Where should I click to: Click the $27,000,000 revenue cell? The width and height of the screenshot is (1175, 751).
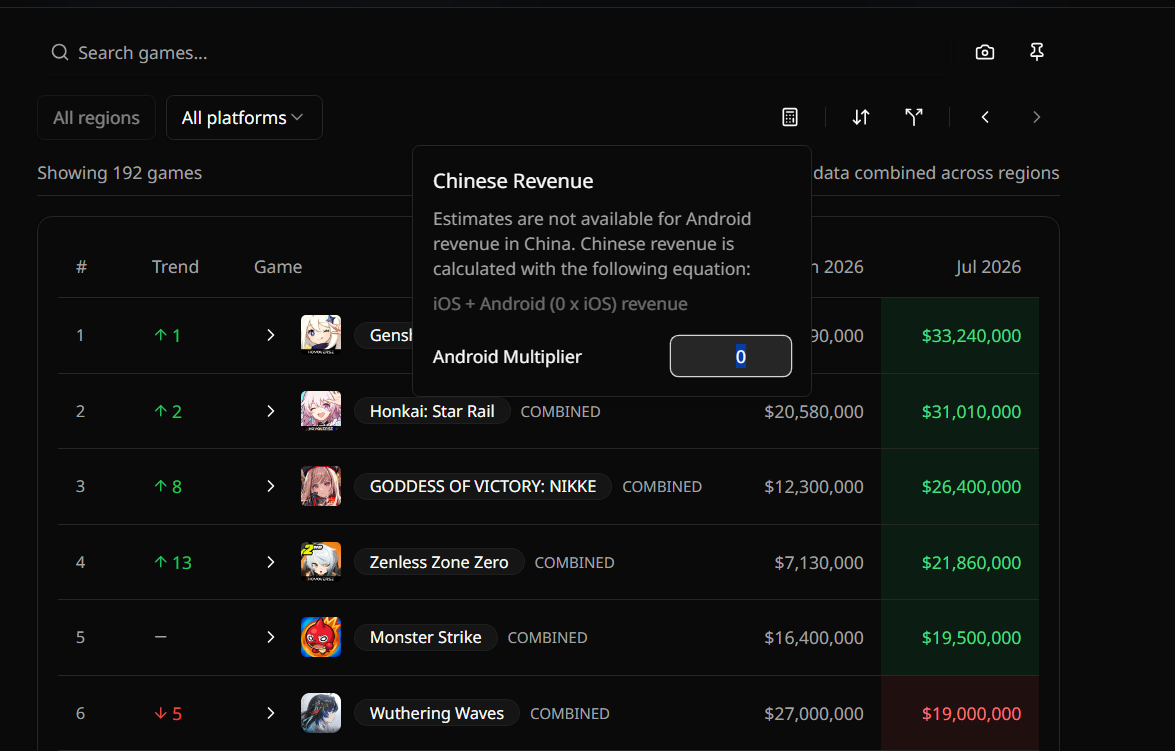coord(814,714)
